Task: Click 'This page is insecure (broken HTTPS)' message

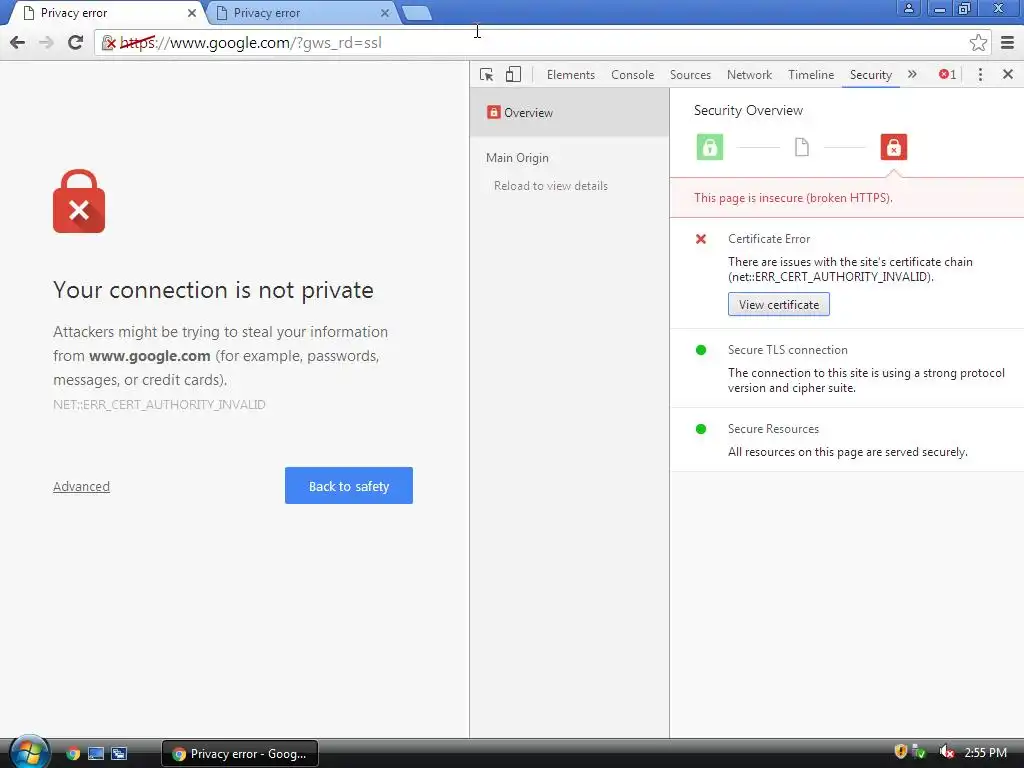Action: (x=793, y=198)
